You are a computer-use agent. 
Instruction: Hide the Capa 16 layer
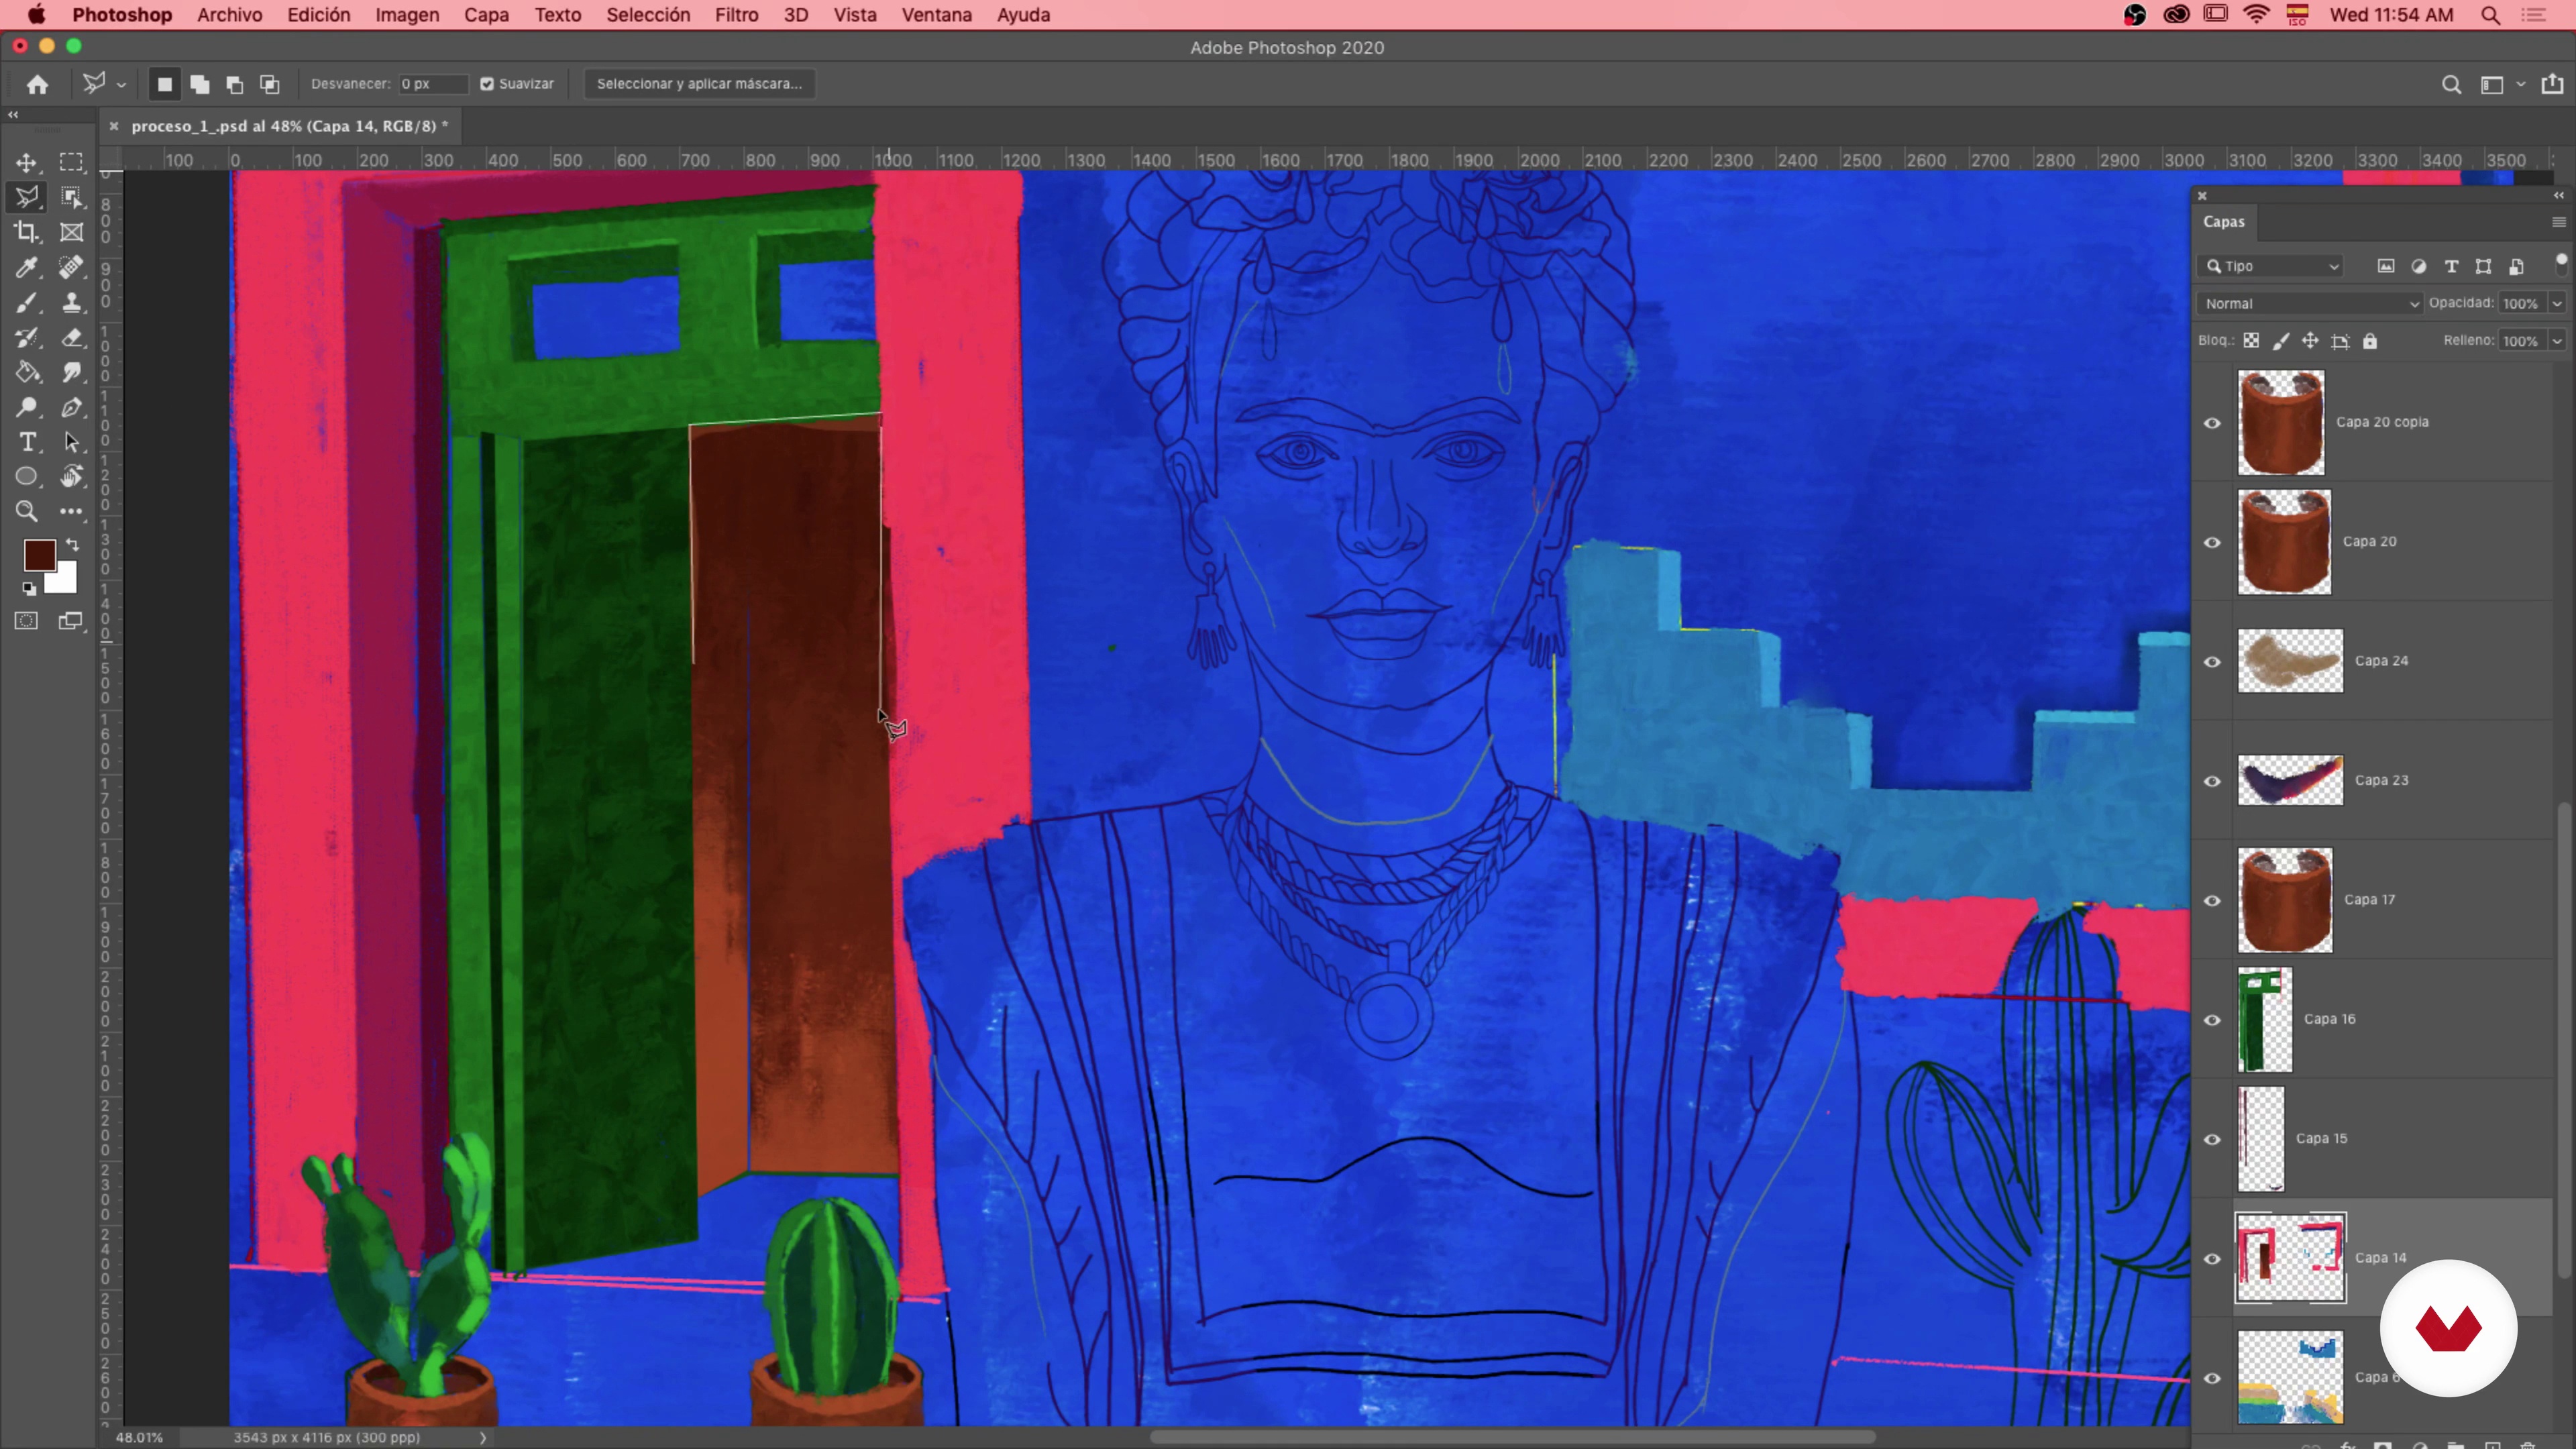[x=2212, y=1020]
